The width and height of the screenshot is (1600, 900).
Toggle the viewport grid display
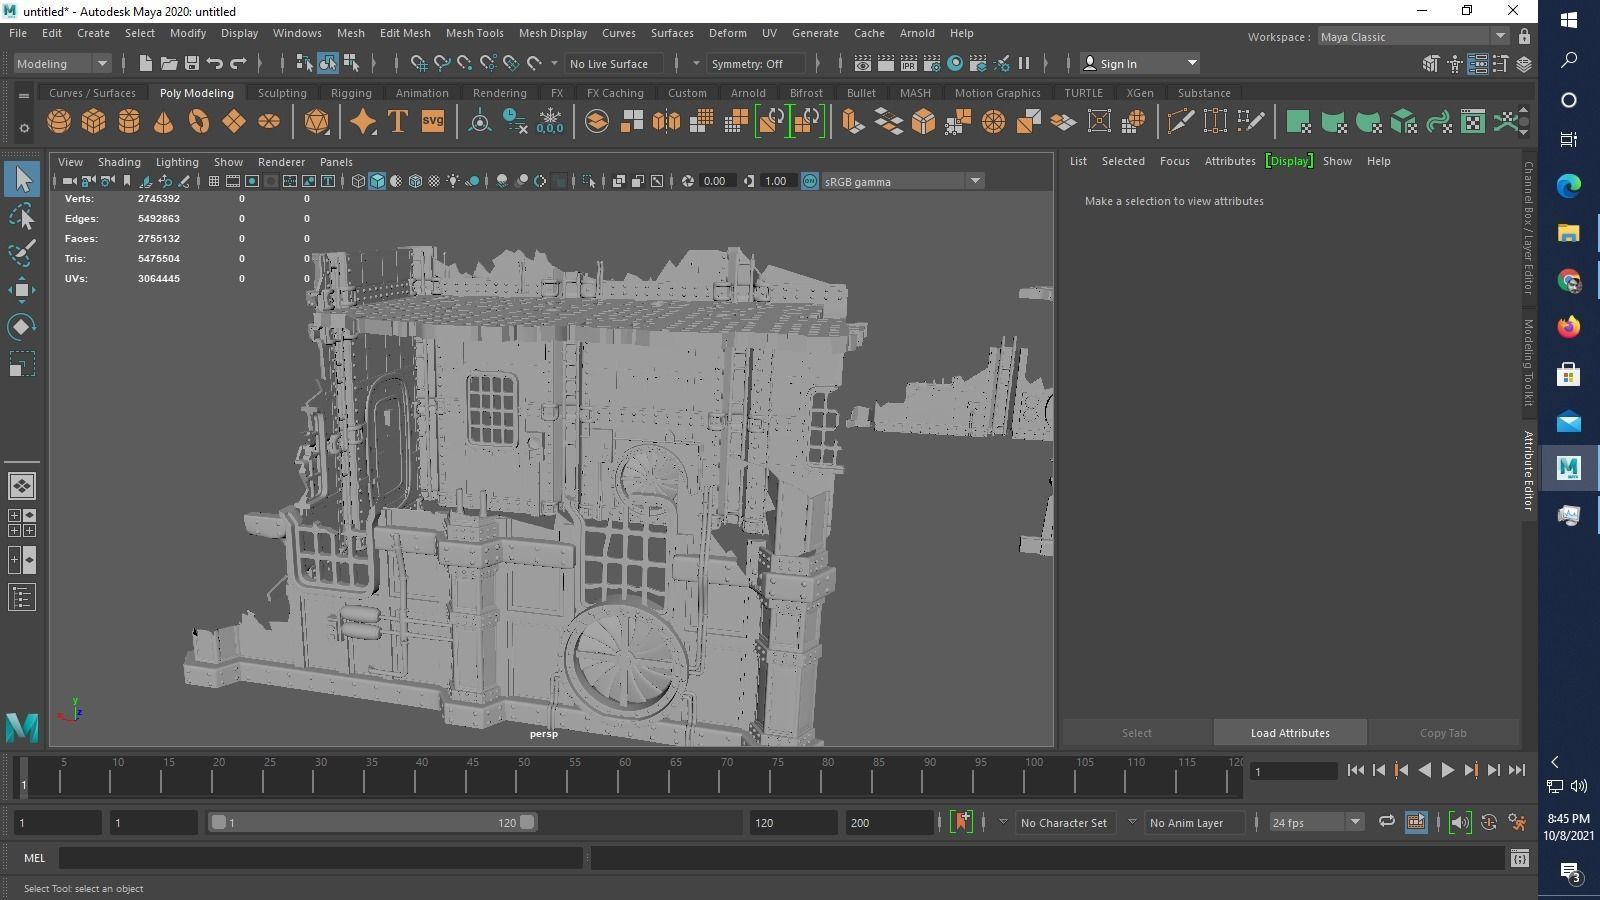pyautogui.click(x=214, y=181)
